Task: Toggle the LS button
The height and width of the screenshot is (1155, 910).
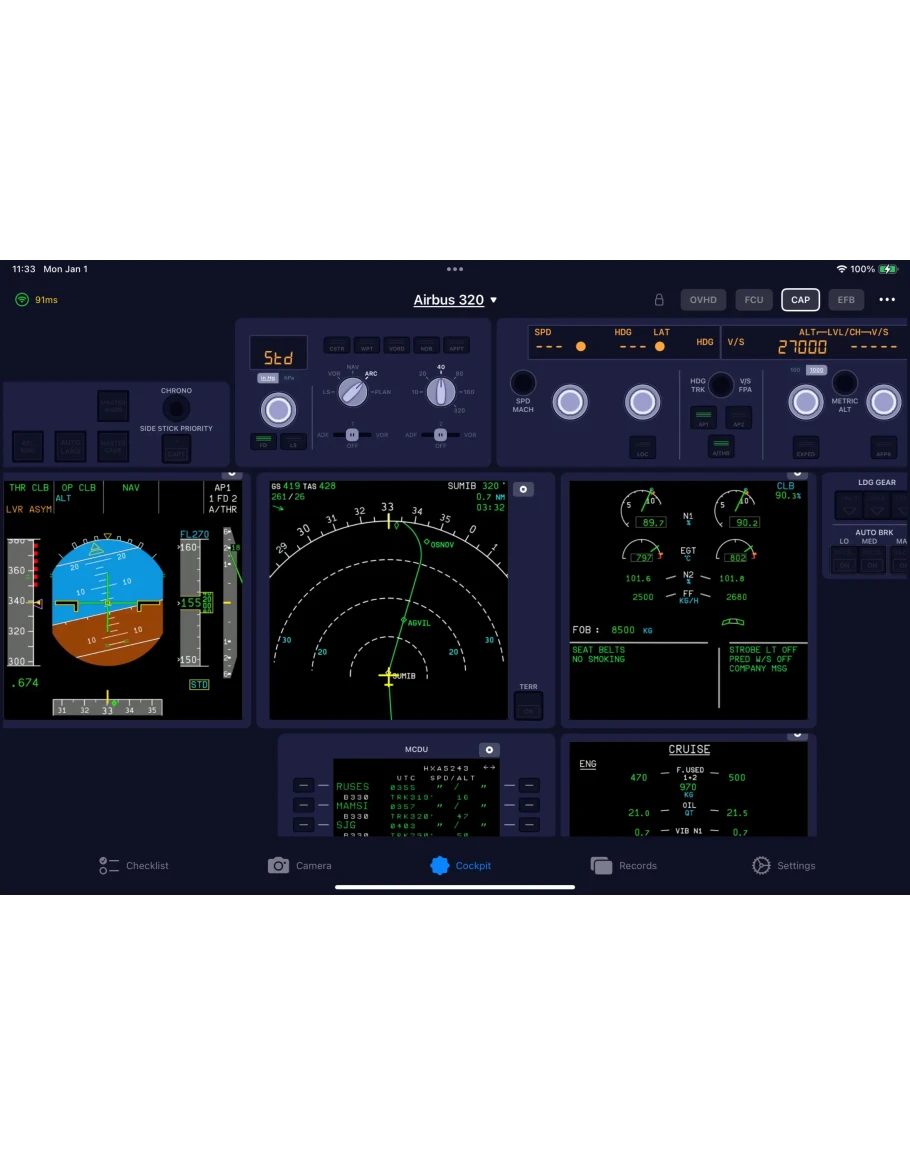Action: (293, 442)
